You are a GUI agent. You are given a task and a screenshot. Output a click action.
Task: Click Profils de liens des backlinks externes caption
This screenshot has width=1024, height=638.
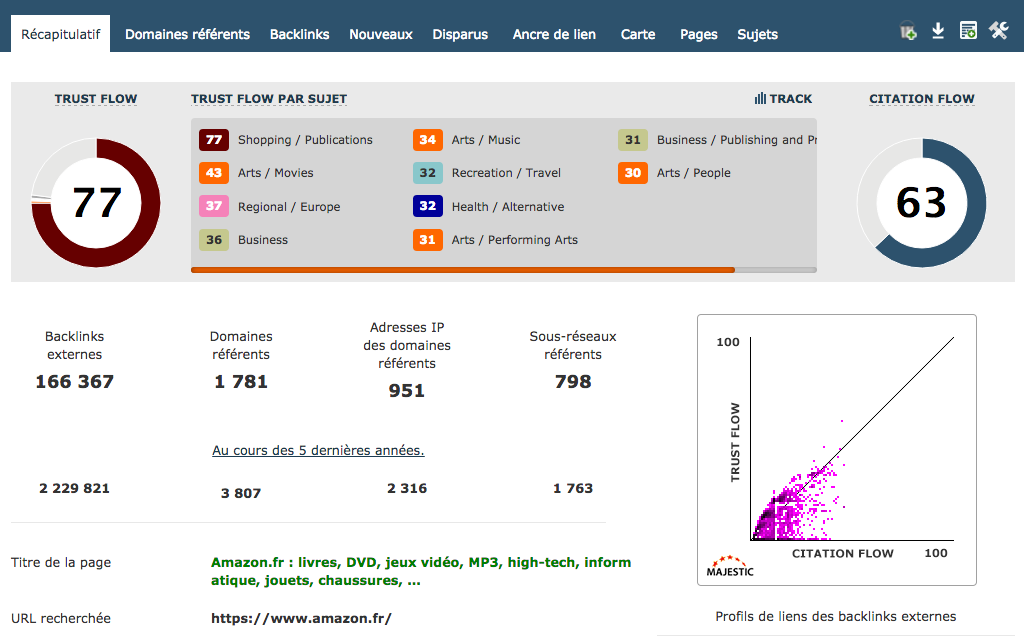point(835,616)
